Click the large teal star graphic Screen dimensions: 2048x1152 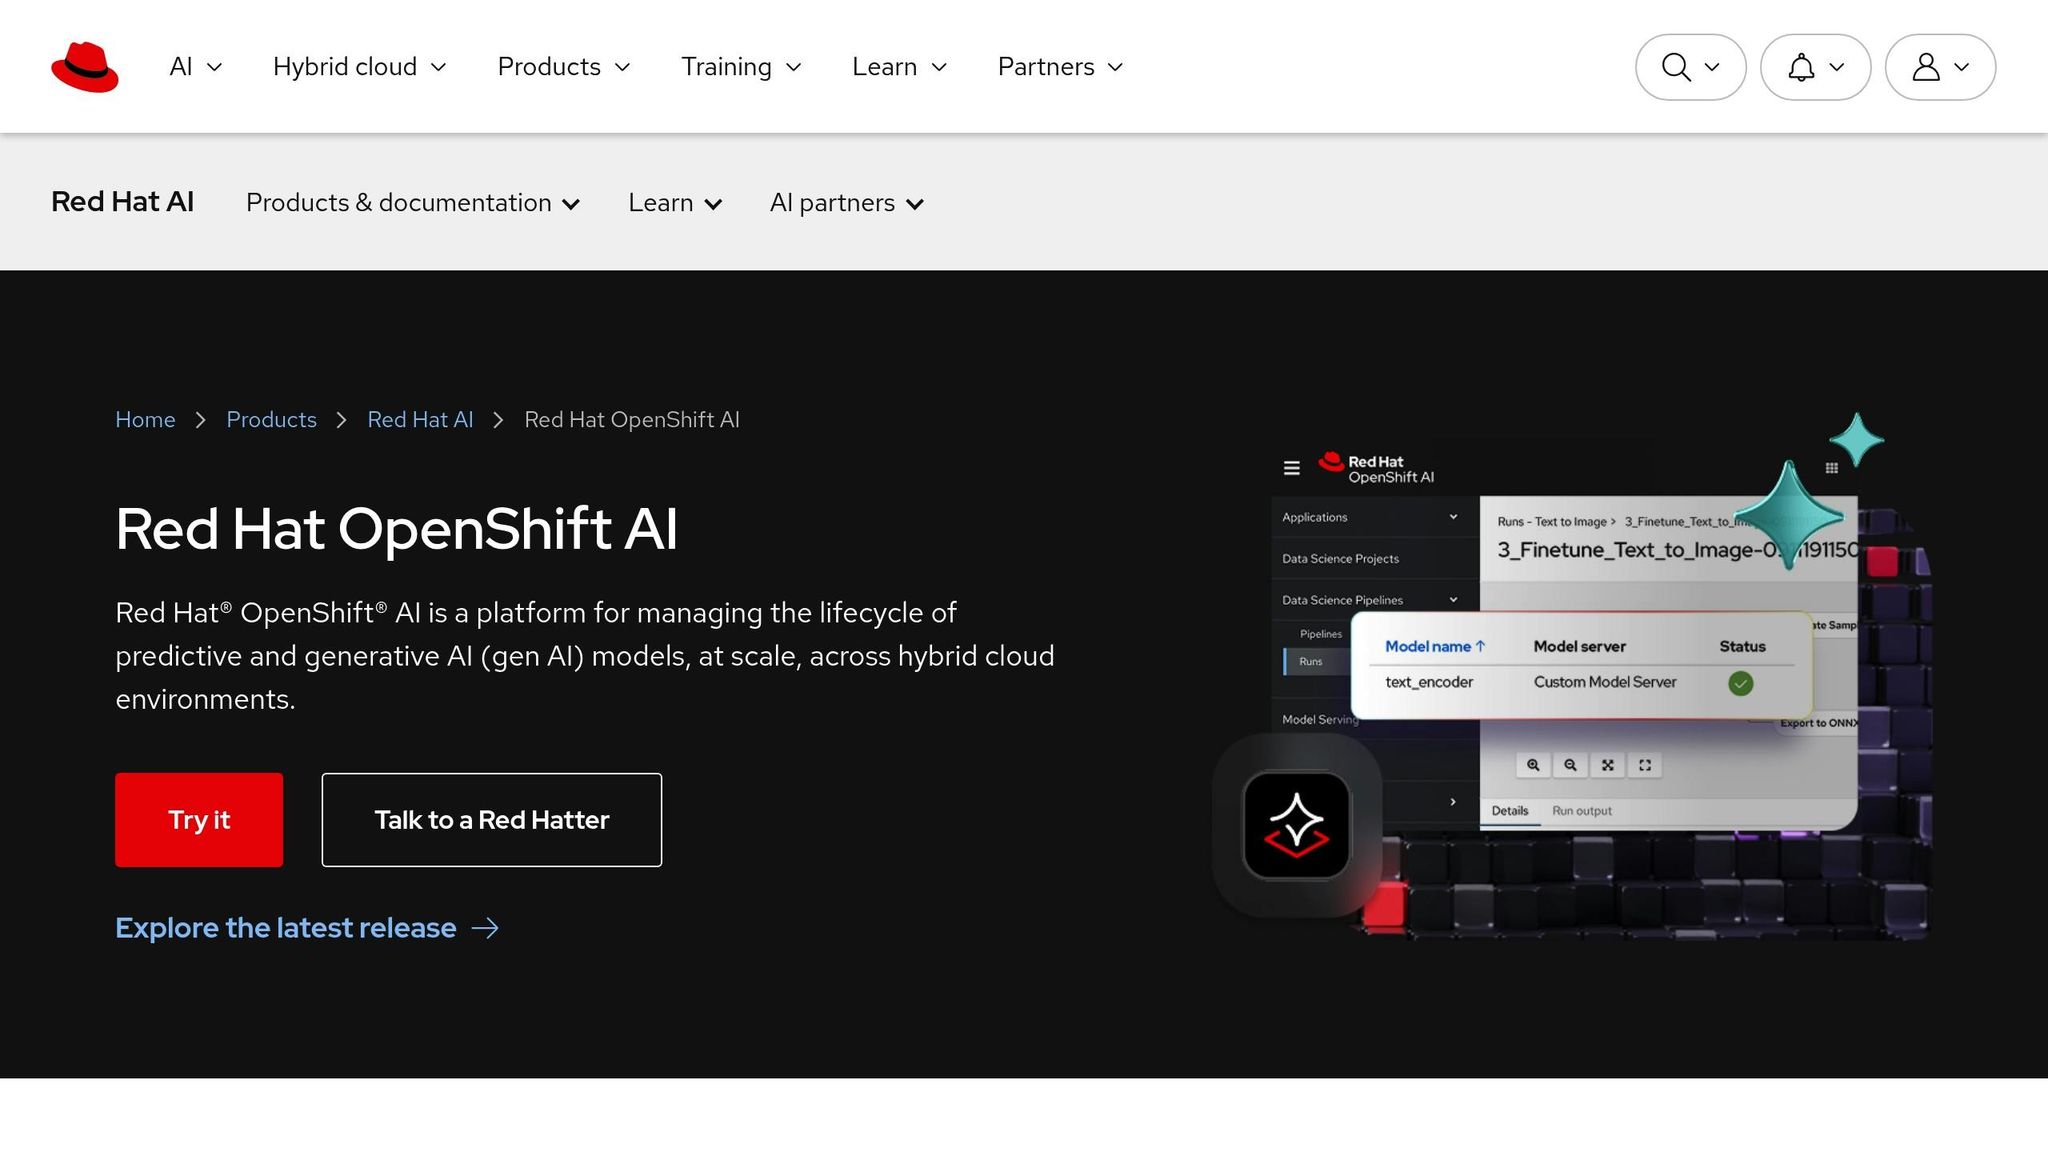click(x=1789, y=514)
